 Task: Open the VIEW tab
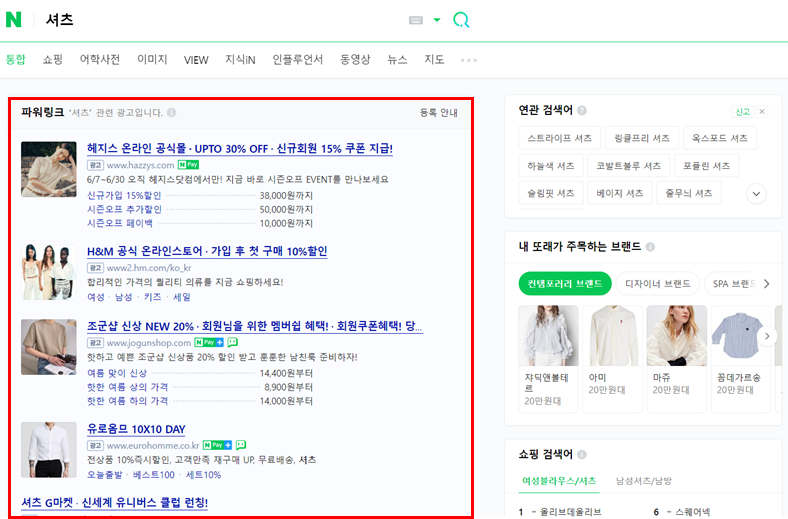coord(196,60)
